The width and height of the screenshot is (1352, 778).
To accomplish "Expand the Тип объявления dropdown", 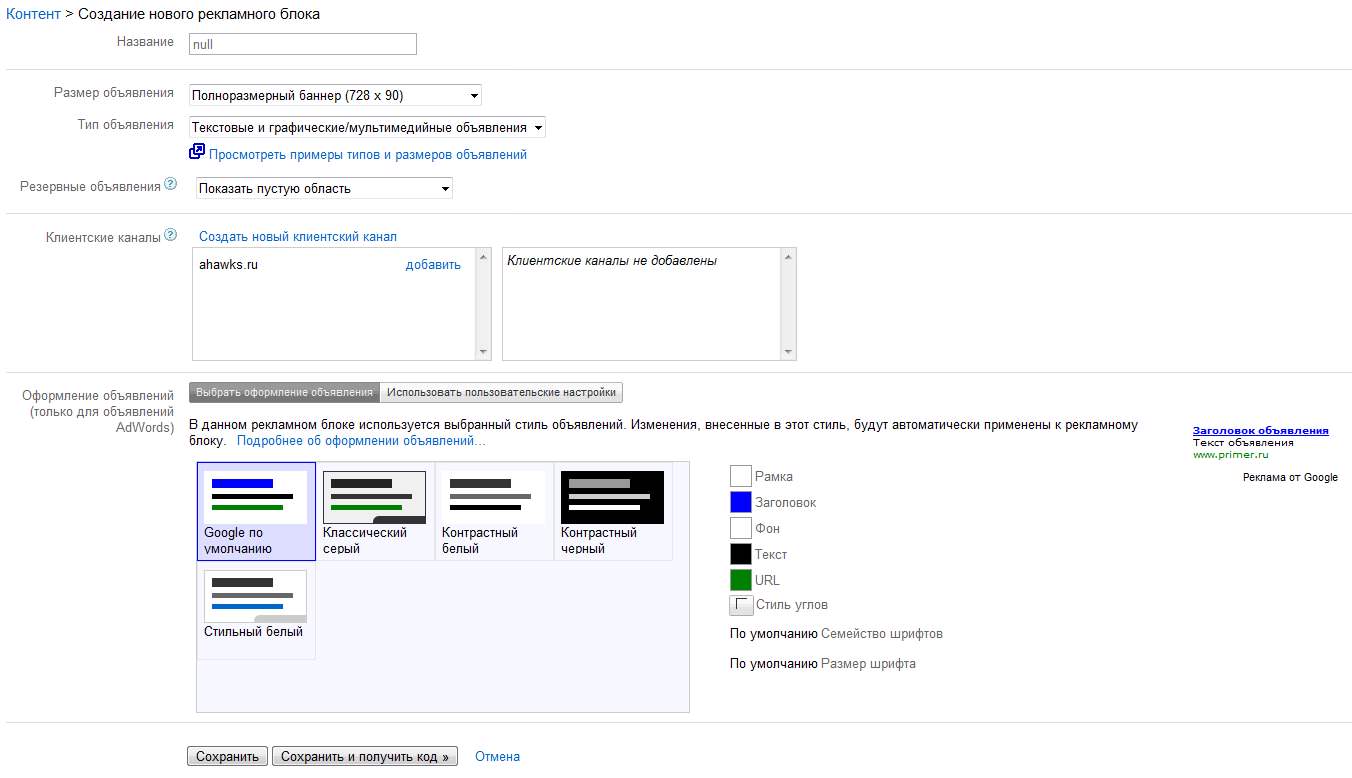I will point(367,128).
